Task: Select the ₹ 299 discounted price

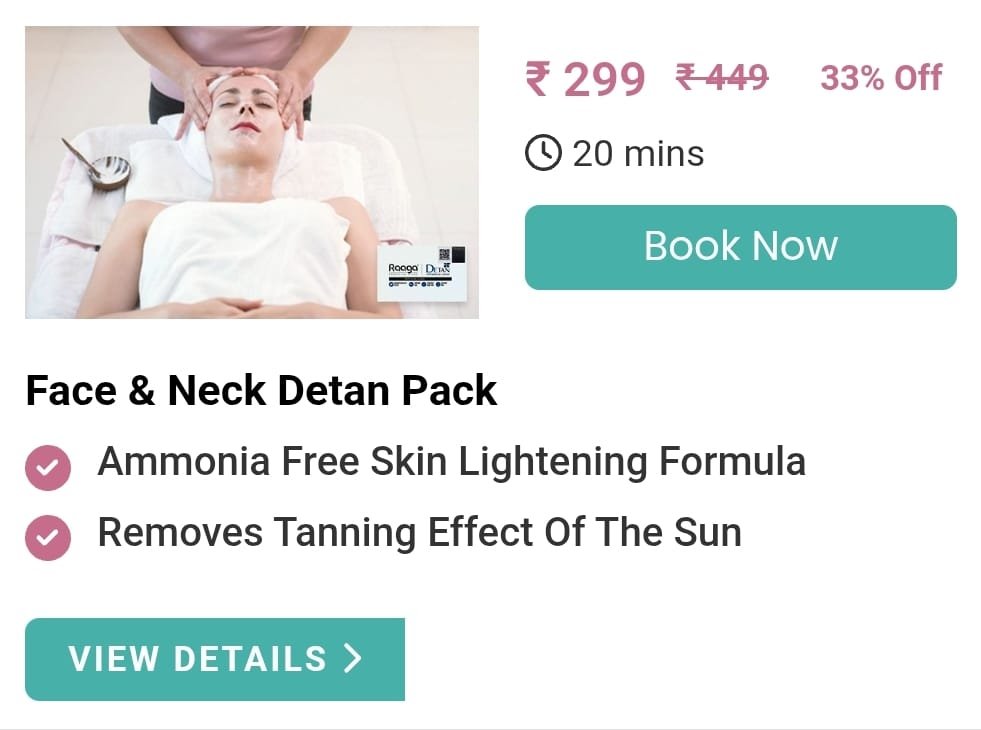Action: [585, 79]
